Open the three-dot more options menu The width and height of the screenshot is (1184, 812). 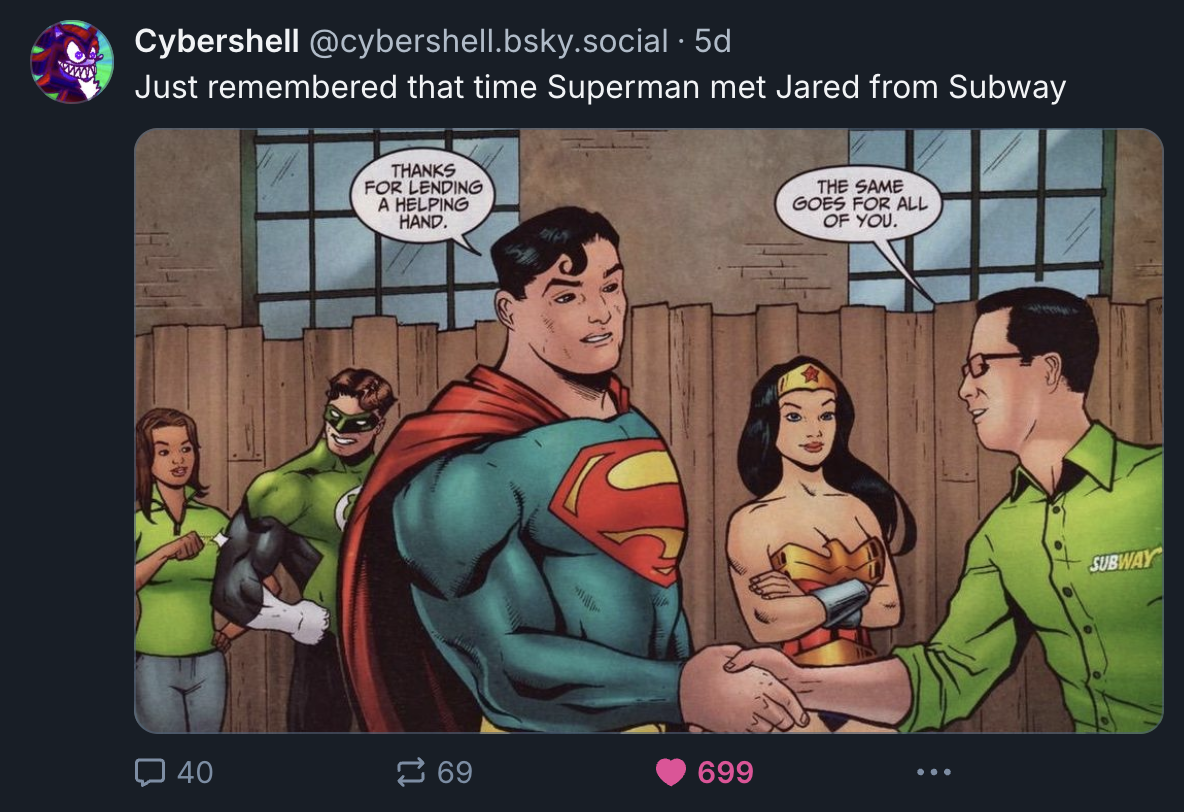[933, 772]
